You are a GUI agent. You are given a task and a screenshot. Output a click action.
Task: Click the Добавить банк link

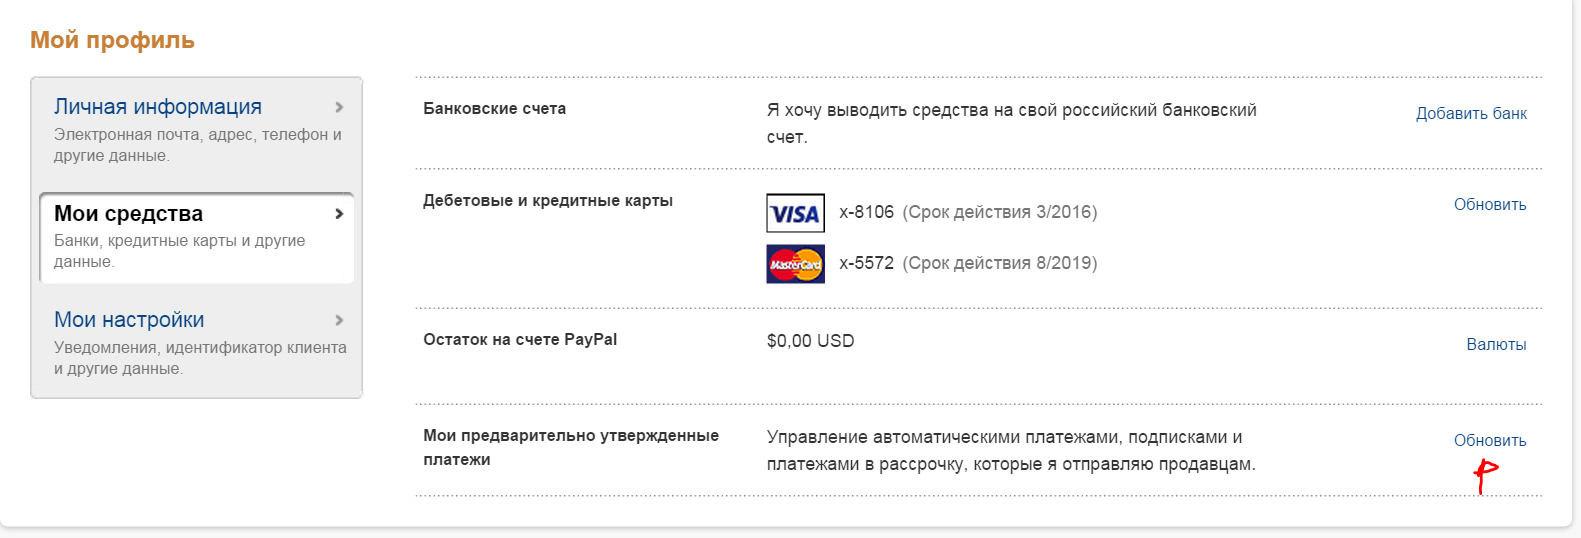(1470, 114)
